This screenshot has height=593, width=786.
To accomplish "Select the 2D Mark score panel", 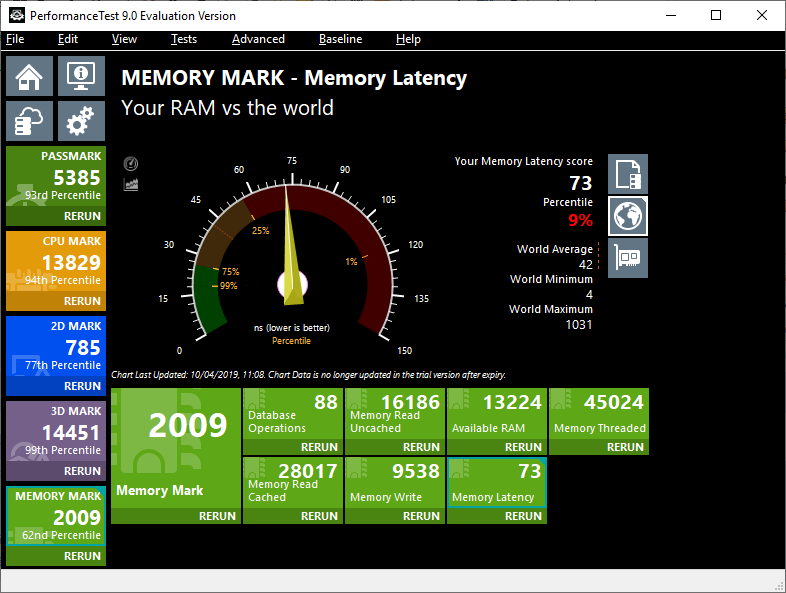I will [x=56, y=348].
